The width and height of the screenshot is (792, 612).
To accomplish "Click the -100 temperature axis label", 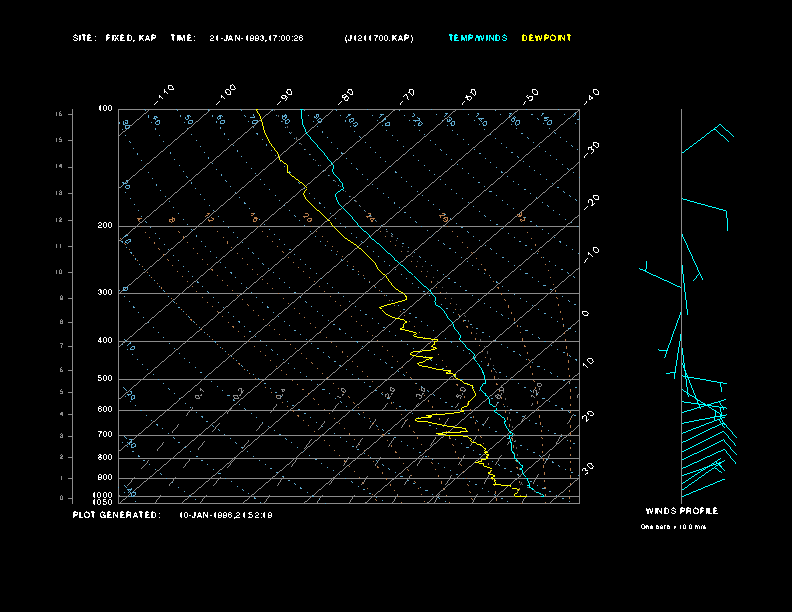I will point(226,94).
